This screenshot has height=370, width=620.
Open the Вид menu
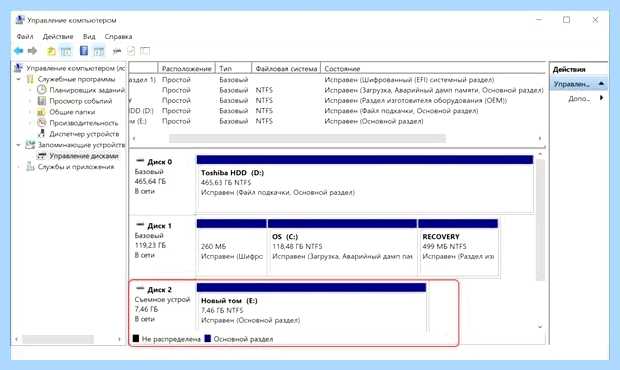tap(89, 36)
